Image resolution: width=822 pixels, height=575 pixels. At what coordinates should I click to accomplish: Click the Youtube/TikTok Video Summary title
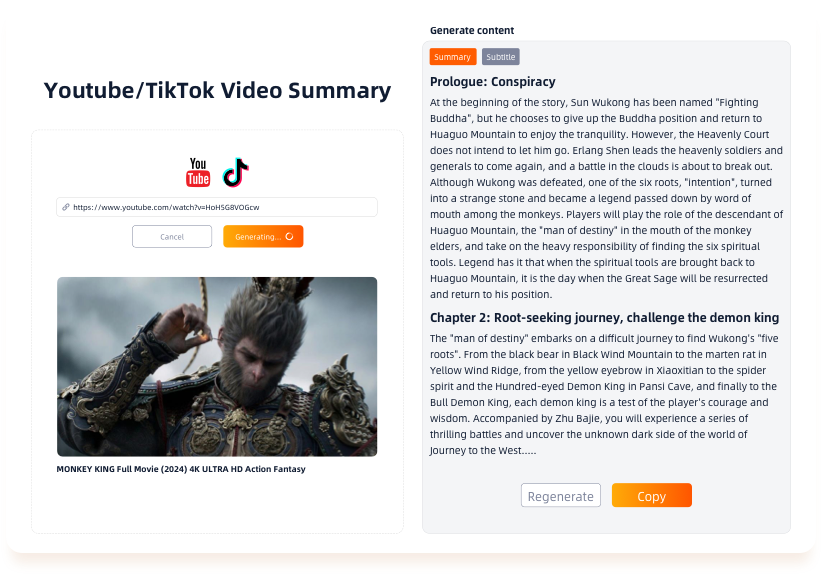218,90
